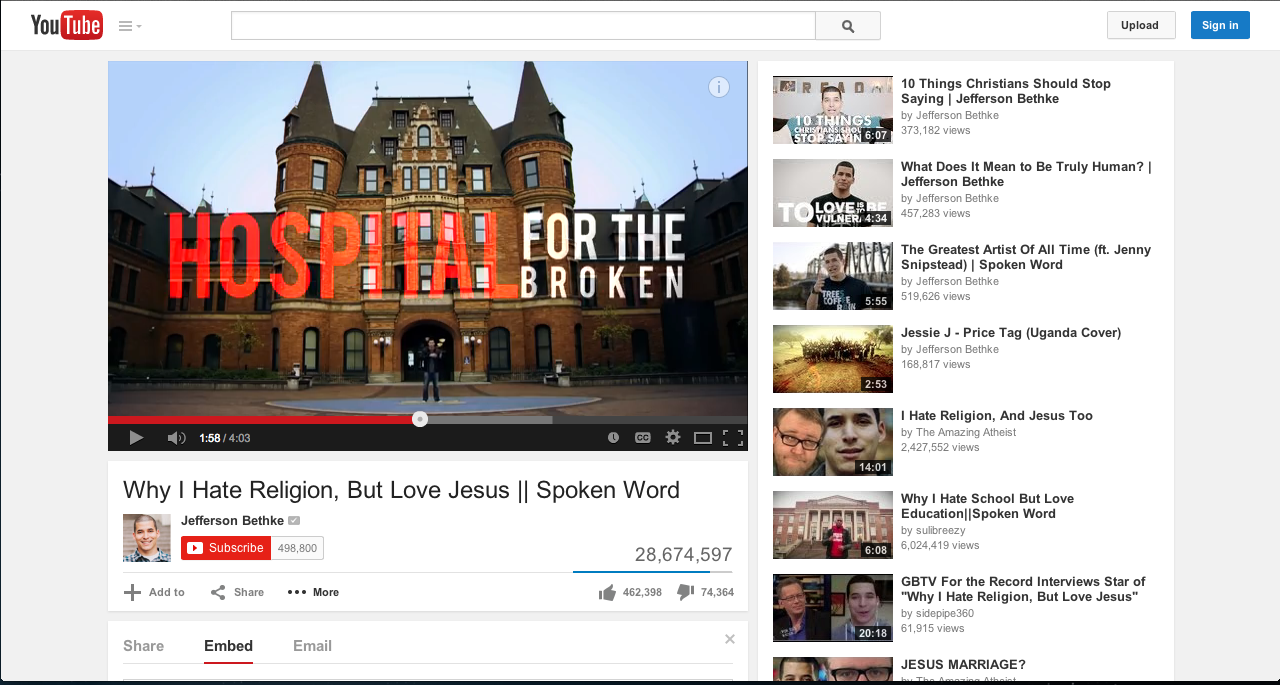Switch to the Share tab
Viewport: 1280px width, 685px height.
pos(143,646)
